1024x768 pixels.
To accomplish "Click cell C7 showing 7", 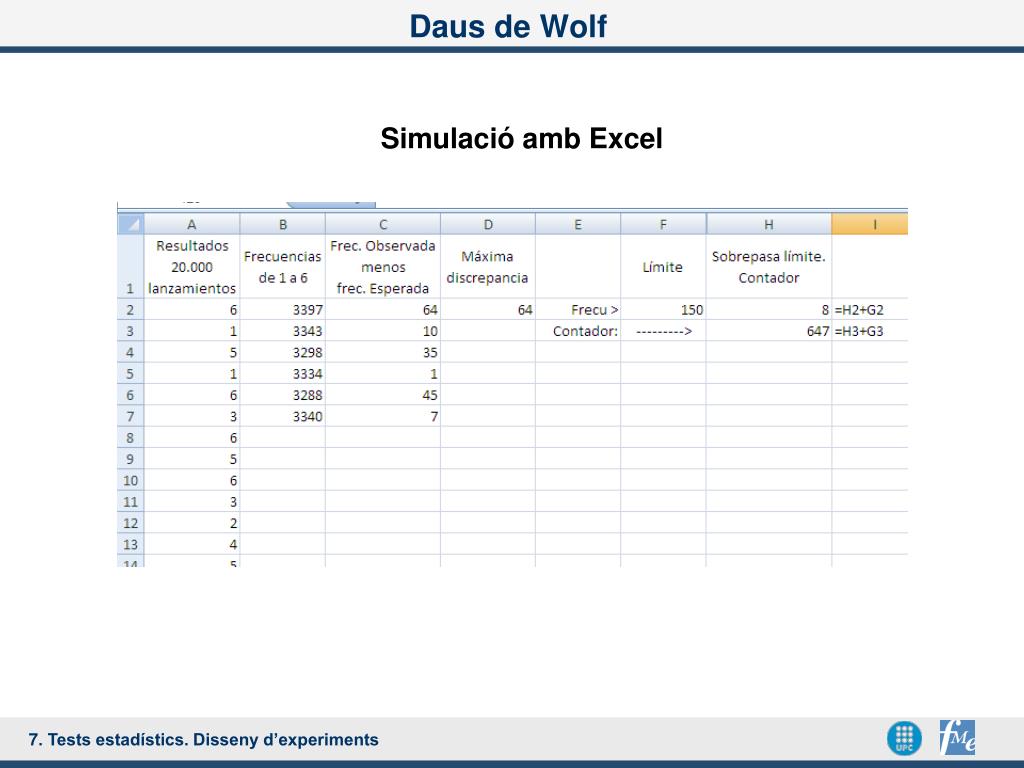I will pos(383,417).
